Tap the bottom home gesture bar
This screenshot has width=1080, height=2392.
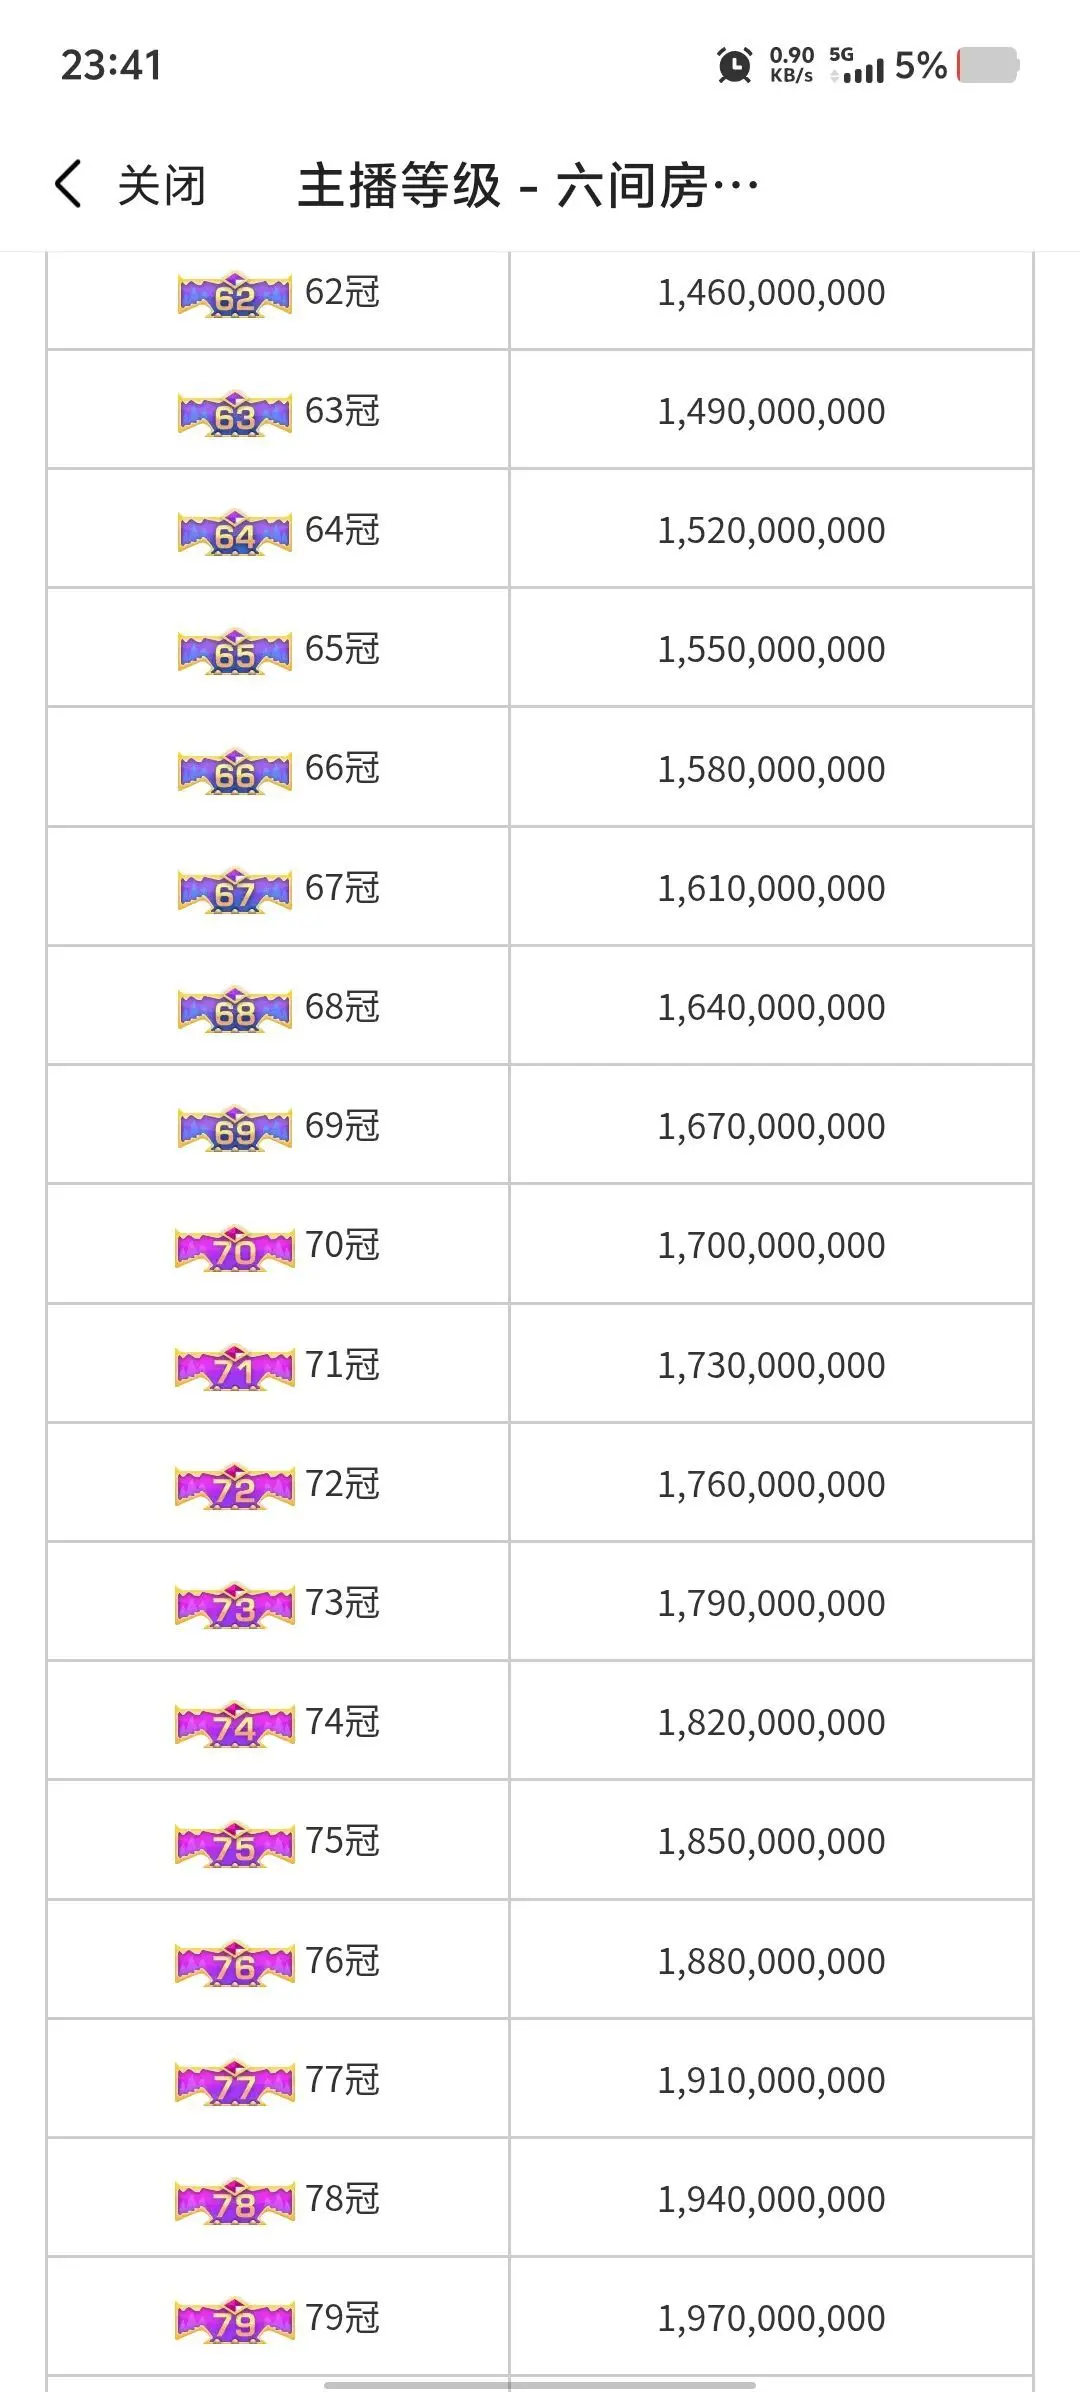point(540,2385)
